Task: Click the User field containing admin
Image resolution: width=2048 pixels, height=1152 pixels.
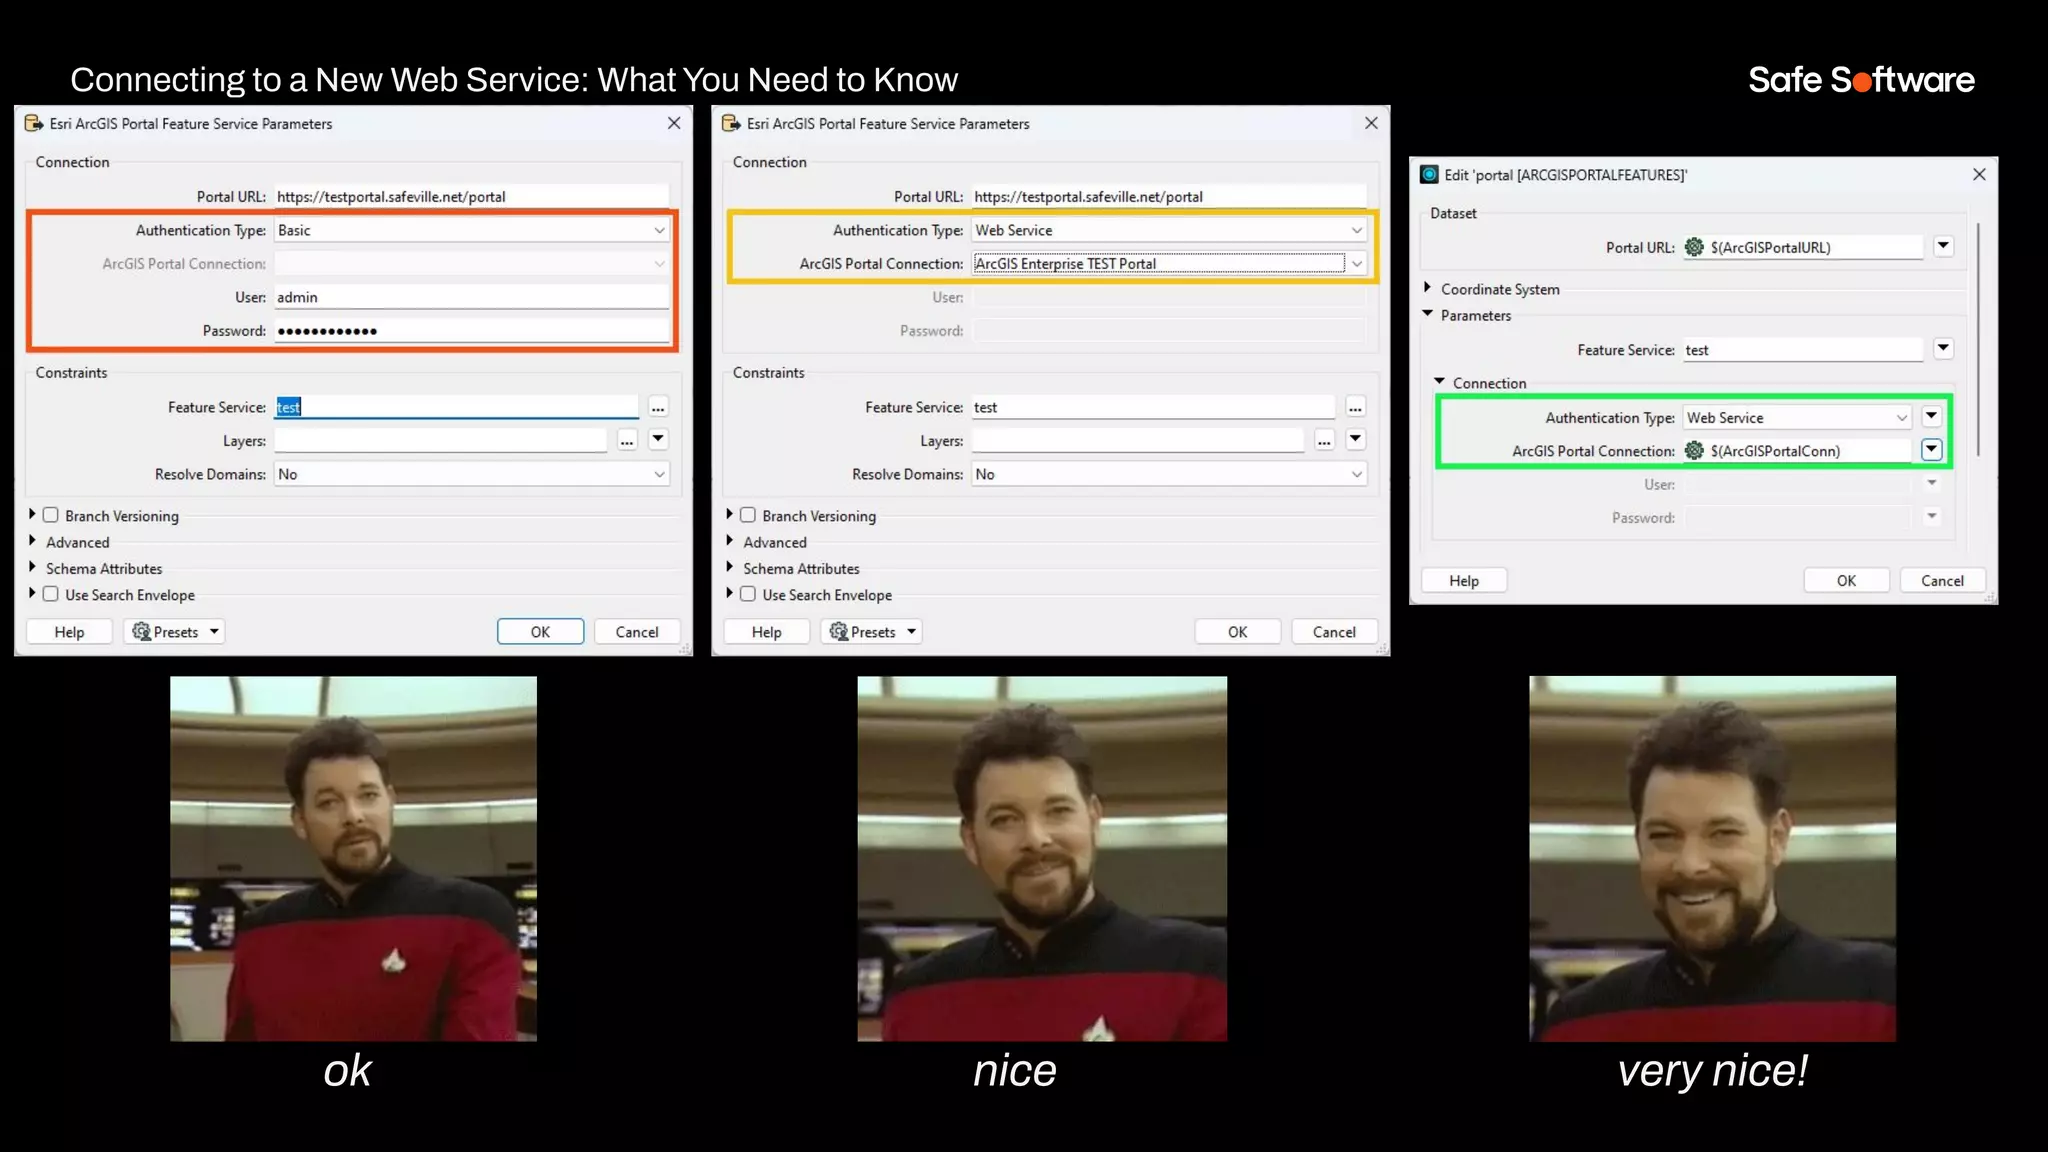Action: tap(472, 297)
